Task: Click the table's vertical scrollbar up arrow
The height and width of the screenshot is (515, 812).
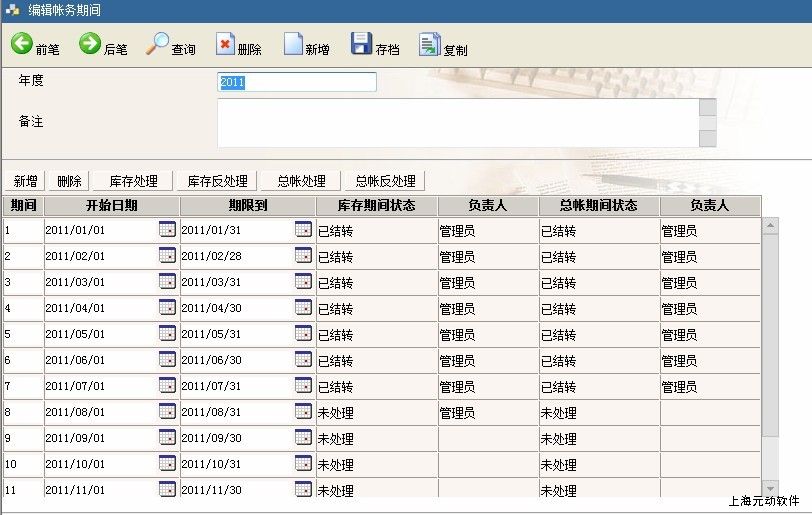Action: (770, 225)
